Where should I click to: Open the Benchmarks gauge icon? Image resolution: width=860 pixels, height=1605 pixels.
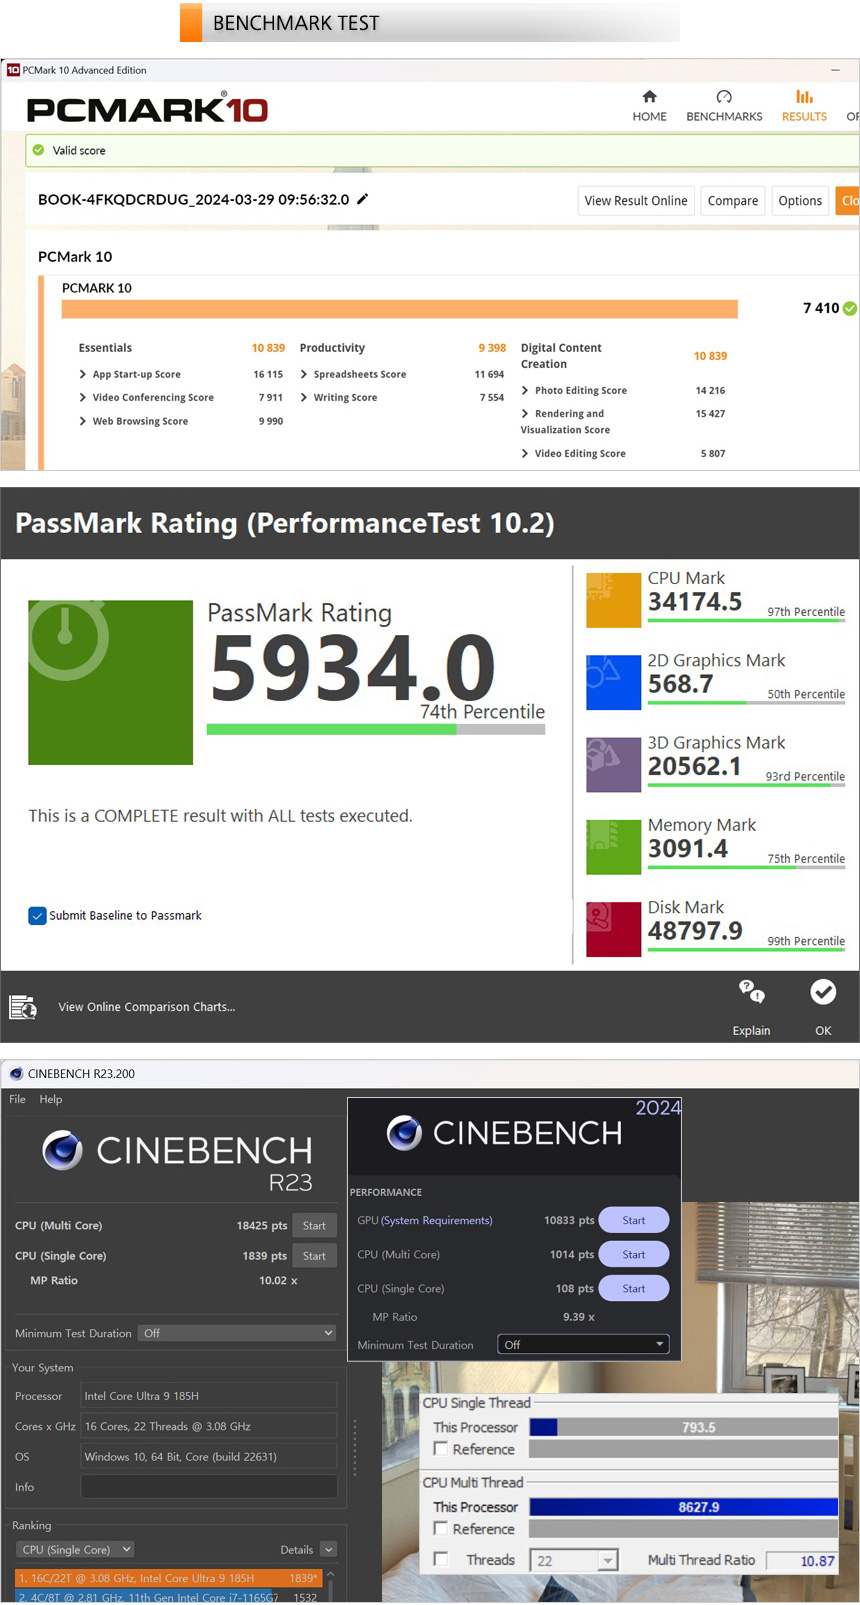[x=724, y=97]
